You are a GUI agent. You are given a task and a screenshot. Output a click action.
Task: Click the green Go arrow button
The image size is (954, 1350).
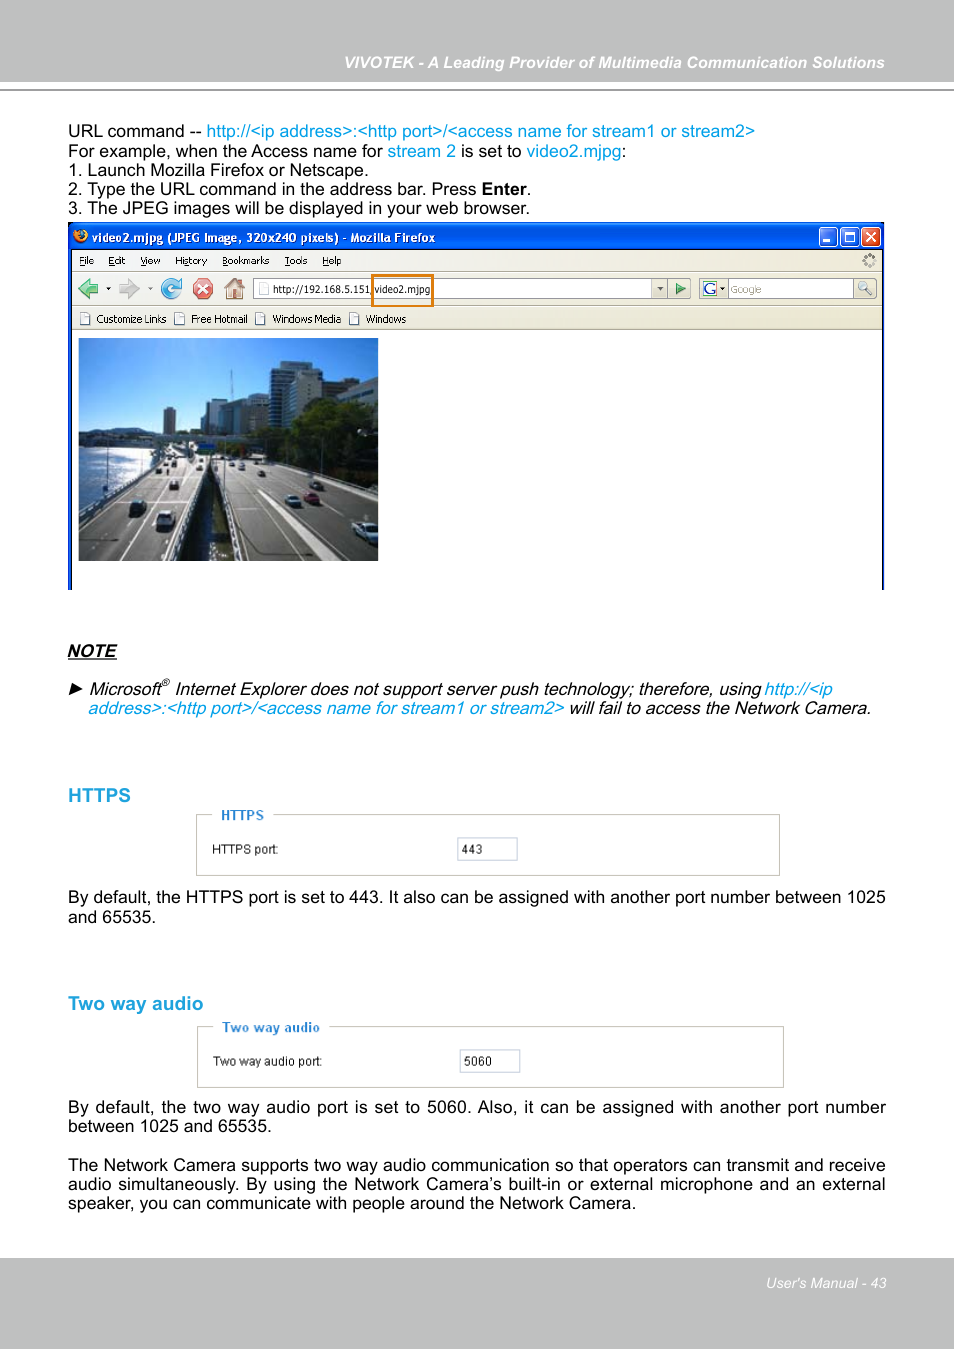(681, 289)
